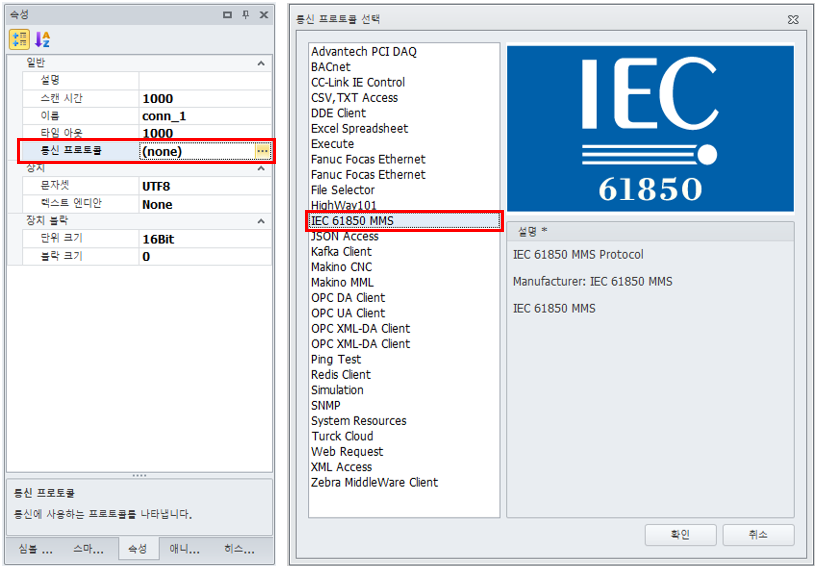The width and height of the screenshot is (818, 568).
Task: Collapse the 장치 블락 property category
Action: pyautogui.click(x=261, y=221)
